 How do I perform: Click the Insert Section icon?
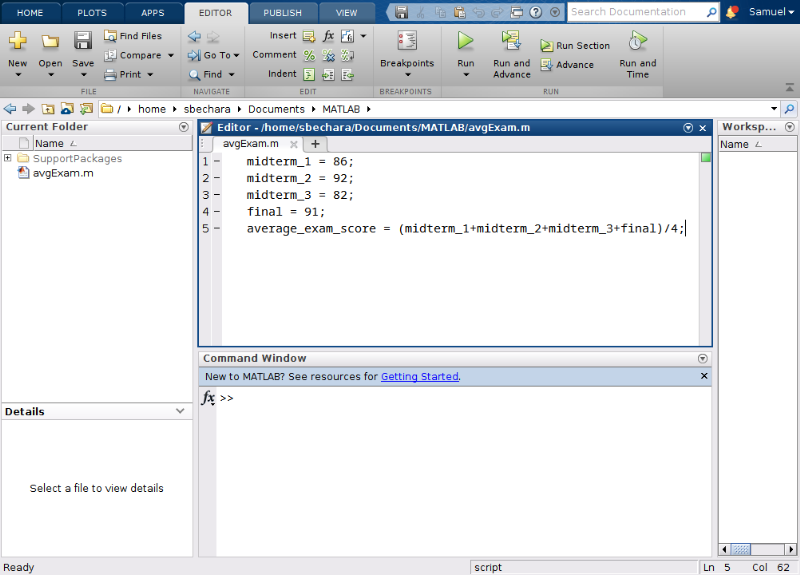(309, 36)
